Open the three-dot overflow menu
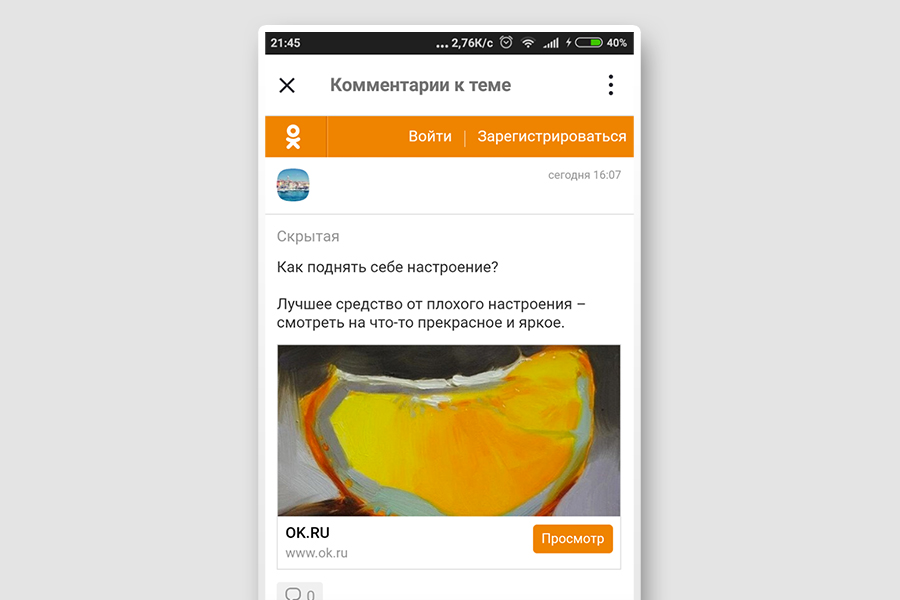Image resolution: width=900 pixels, height=600 pixels. (x=611, y=85)
